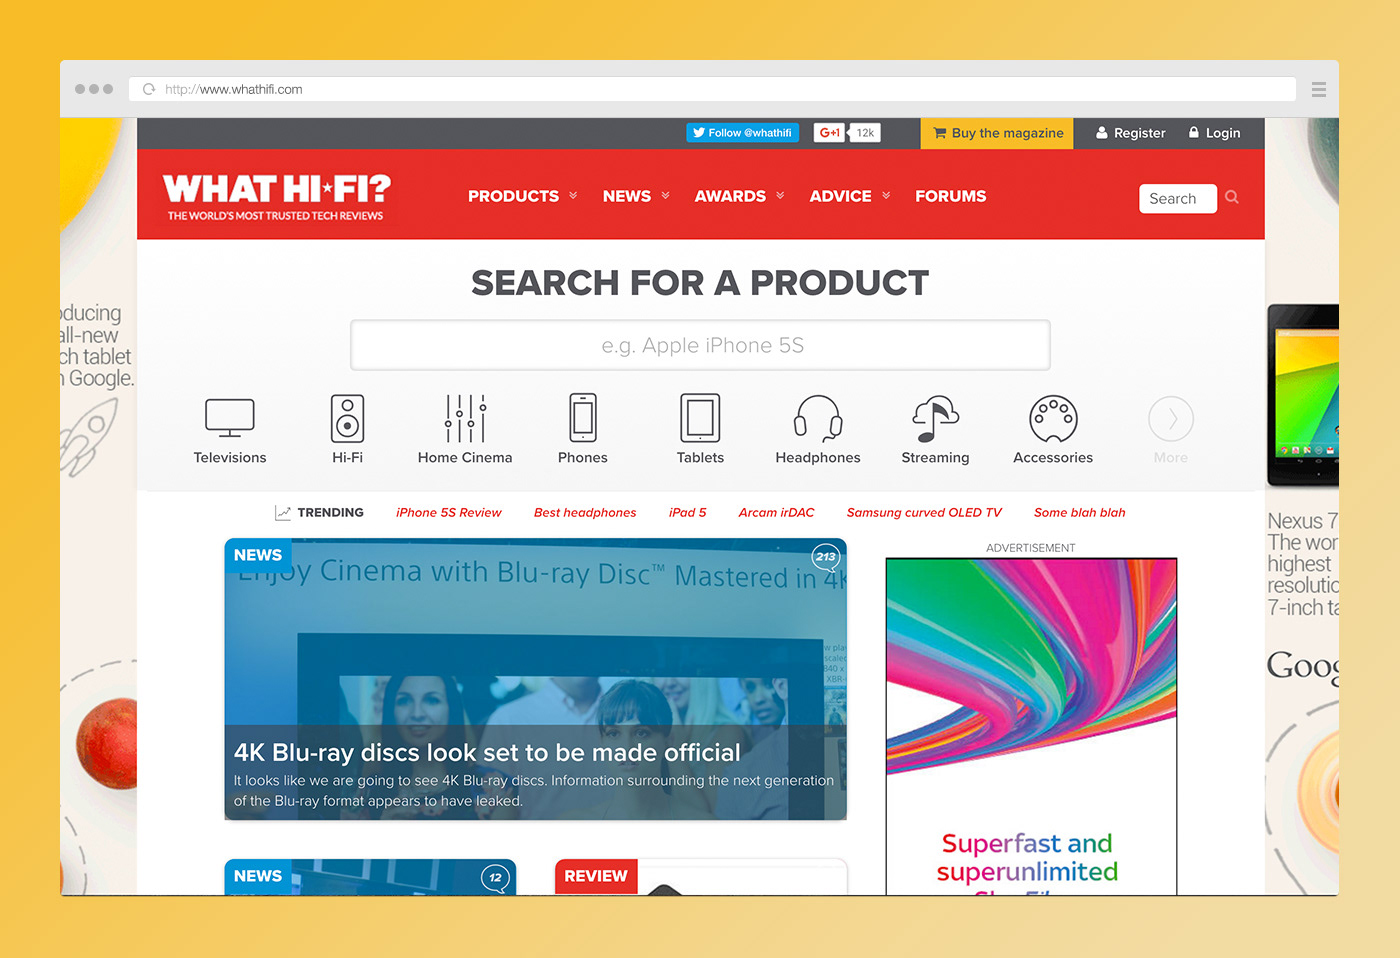Click the search magnifier icon in header
The image size is (1400, 958).
[1232, 197]
